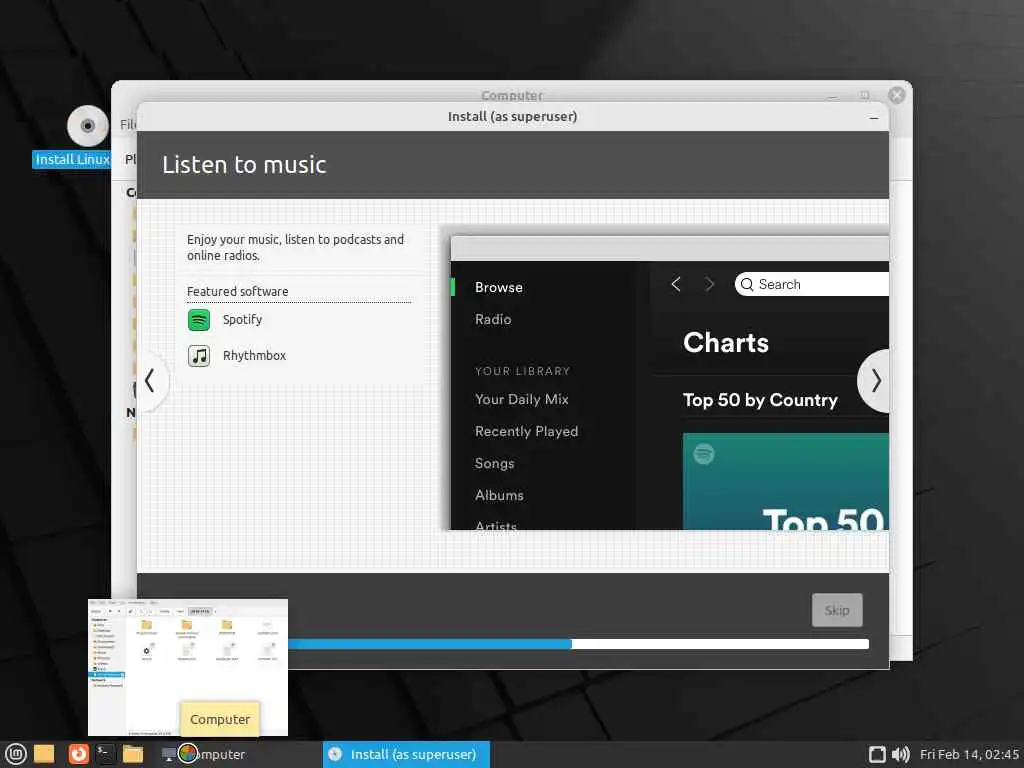Screen dimensions: 1024x768
Task: Open the Linux Mint start menu
Action: point(15,754)
